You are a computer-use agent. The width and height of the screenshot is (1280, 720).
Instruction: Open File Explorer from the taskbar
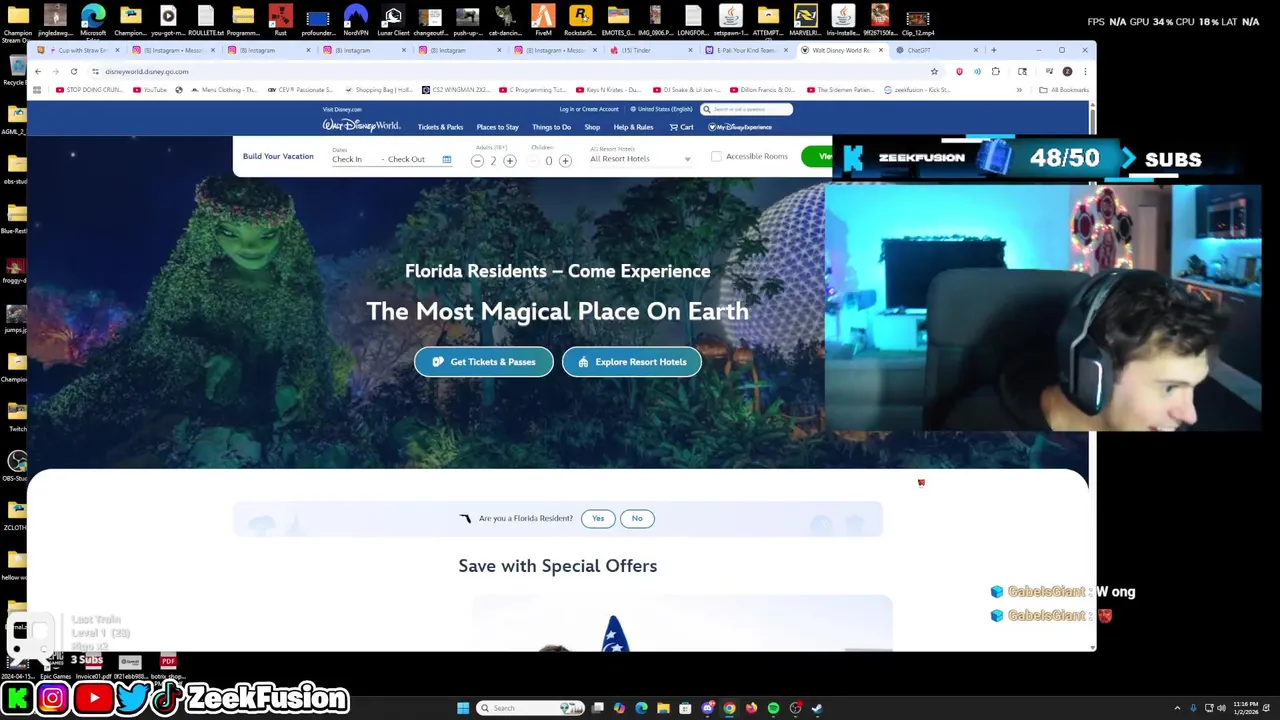click(x=663, y=708)
